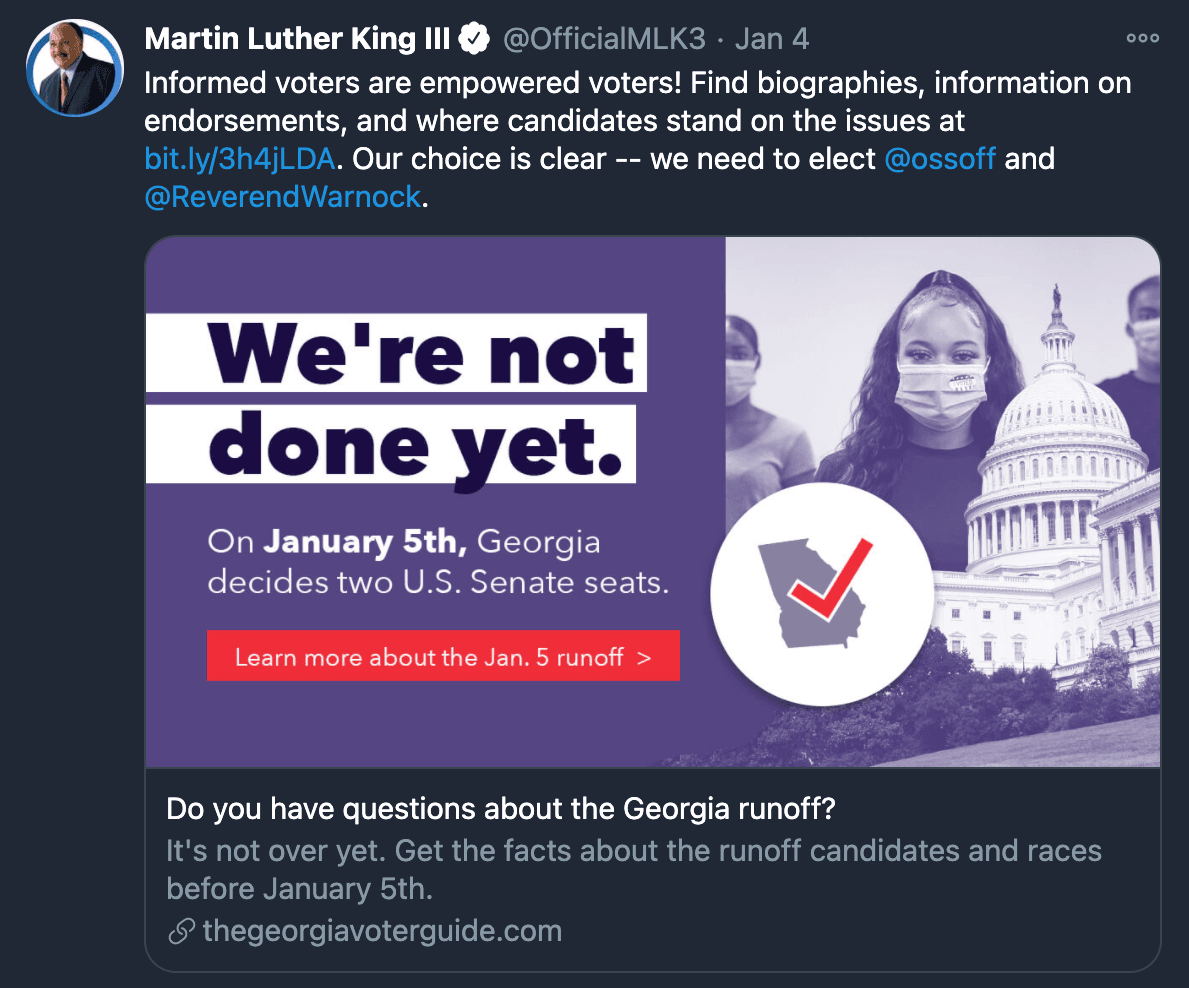Open the card title about the Georgia runoff
The height and width of the screenshot is (988, 1189).
click(500, 809)
